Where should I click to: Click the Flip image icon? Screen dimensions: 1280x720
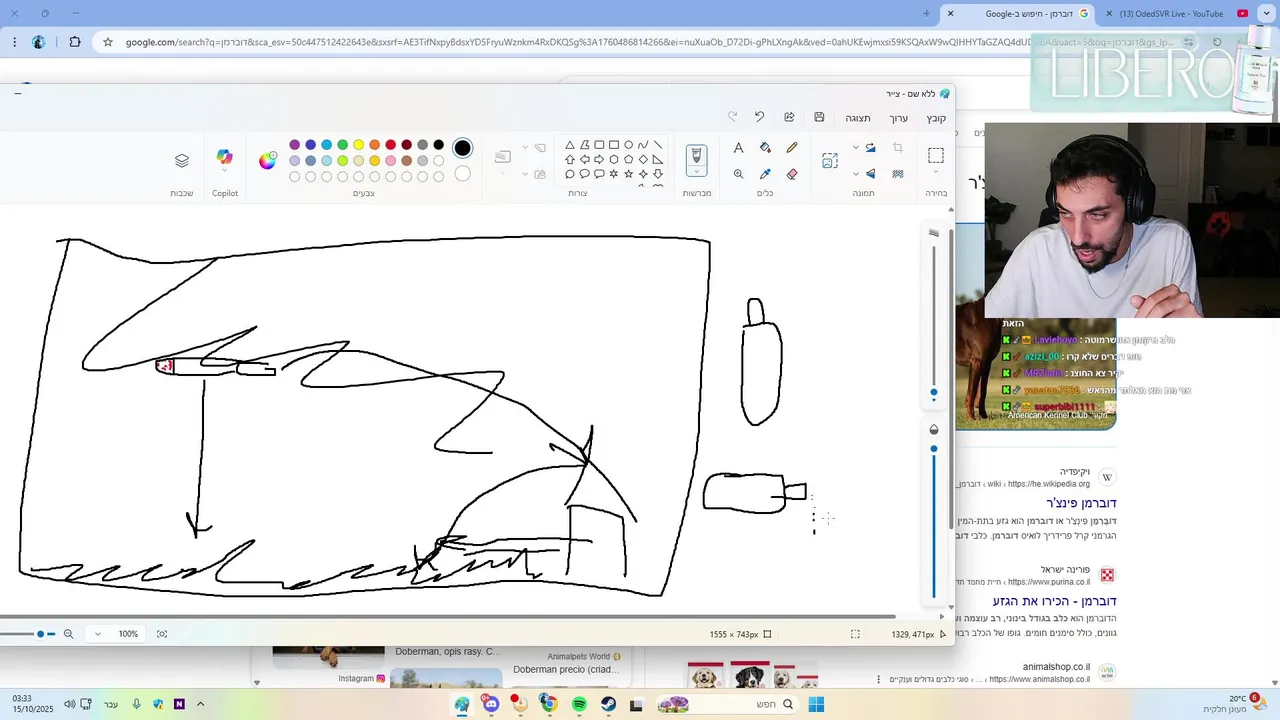[870, 174]
